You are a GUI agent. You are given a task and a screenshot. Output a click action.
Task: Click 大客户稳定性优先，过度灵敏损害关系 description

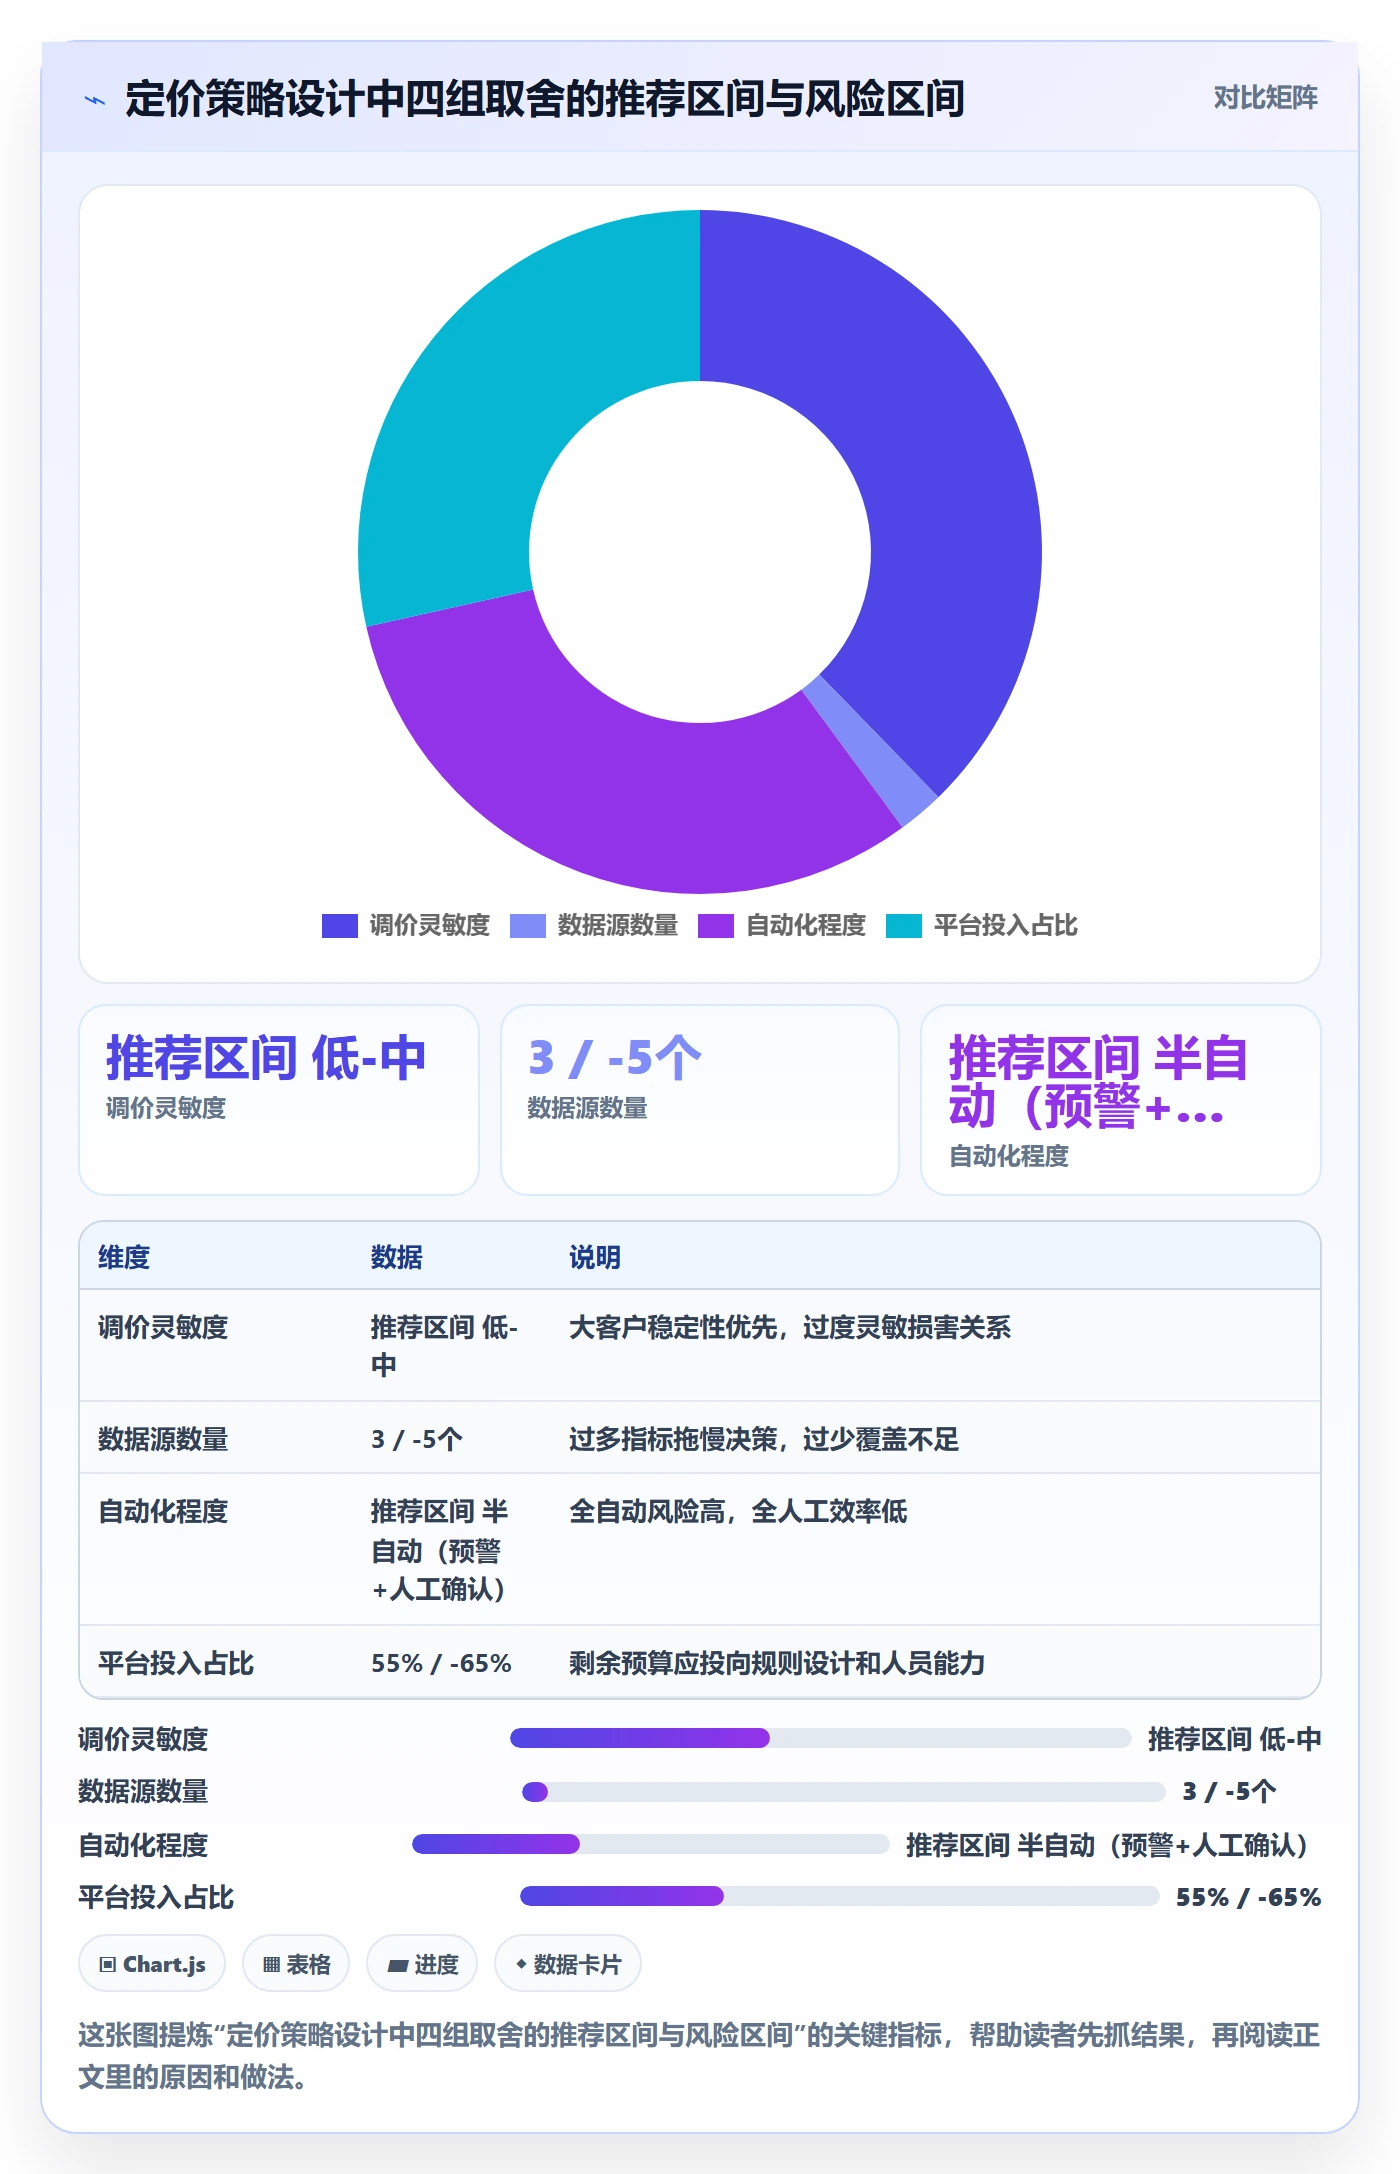[790, 1327]
